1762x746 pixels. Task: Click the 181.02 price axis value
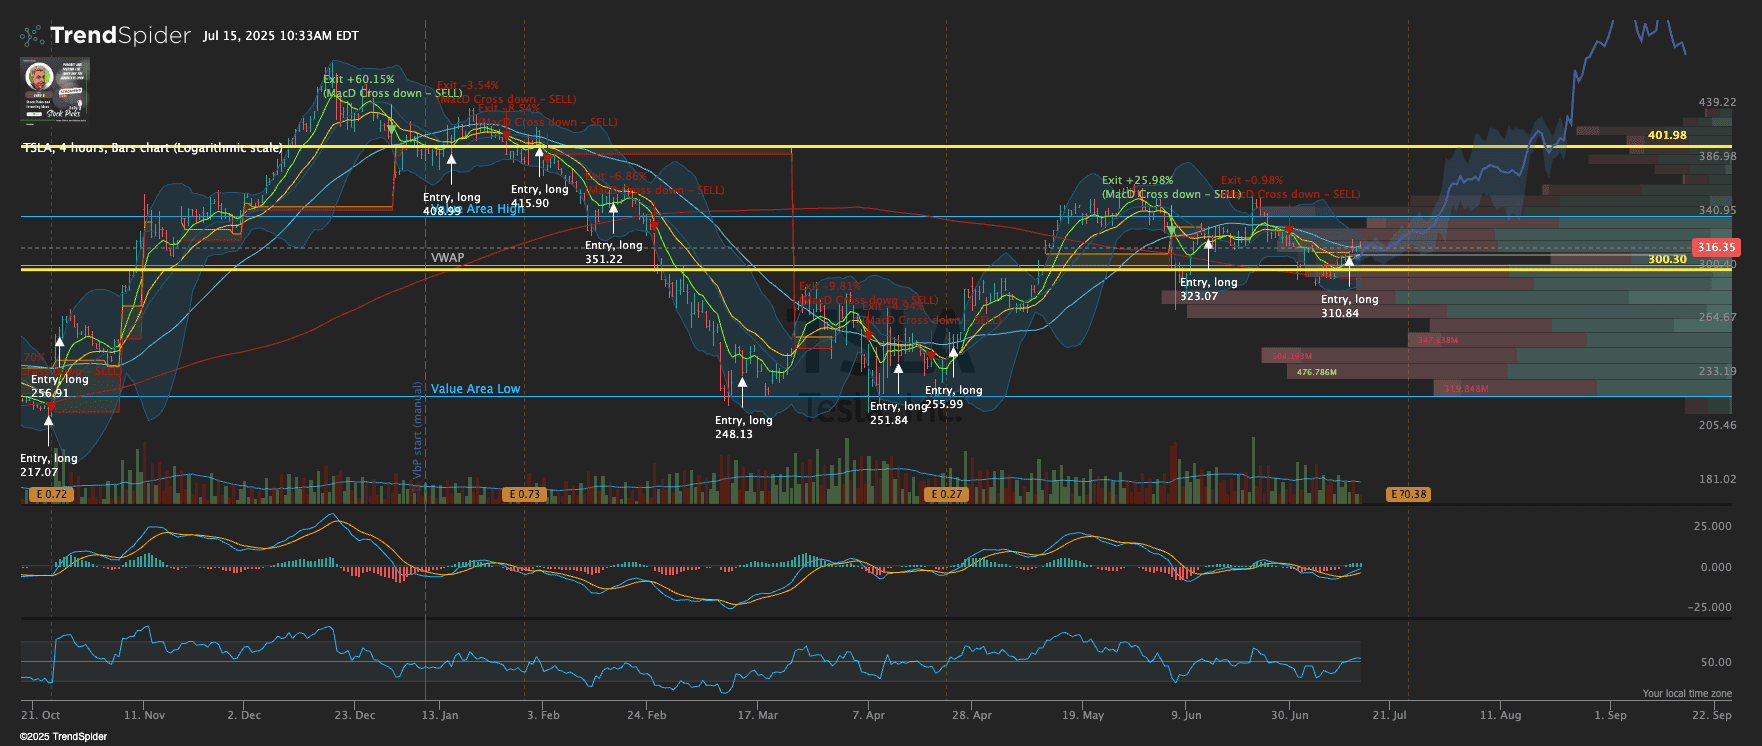1717,479
